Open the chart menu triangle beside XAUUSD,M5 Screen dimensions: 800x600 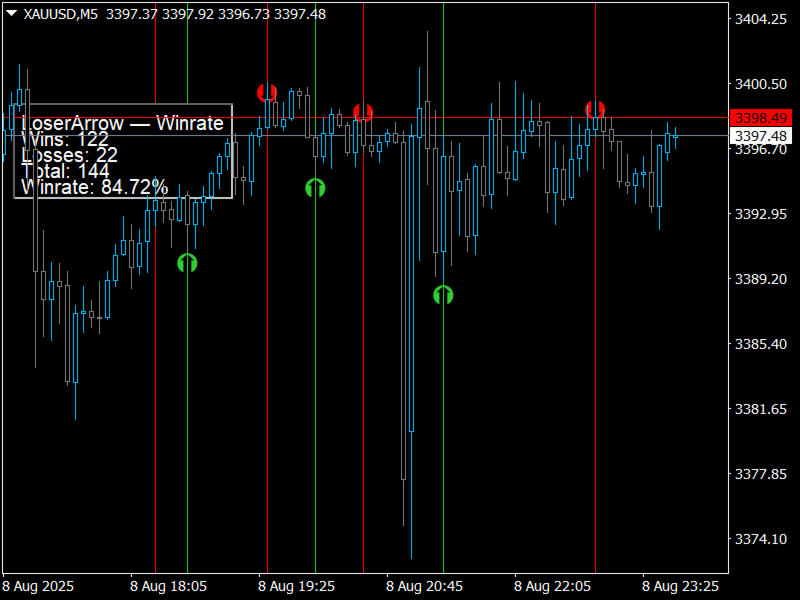(x=11, y=14)
